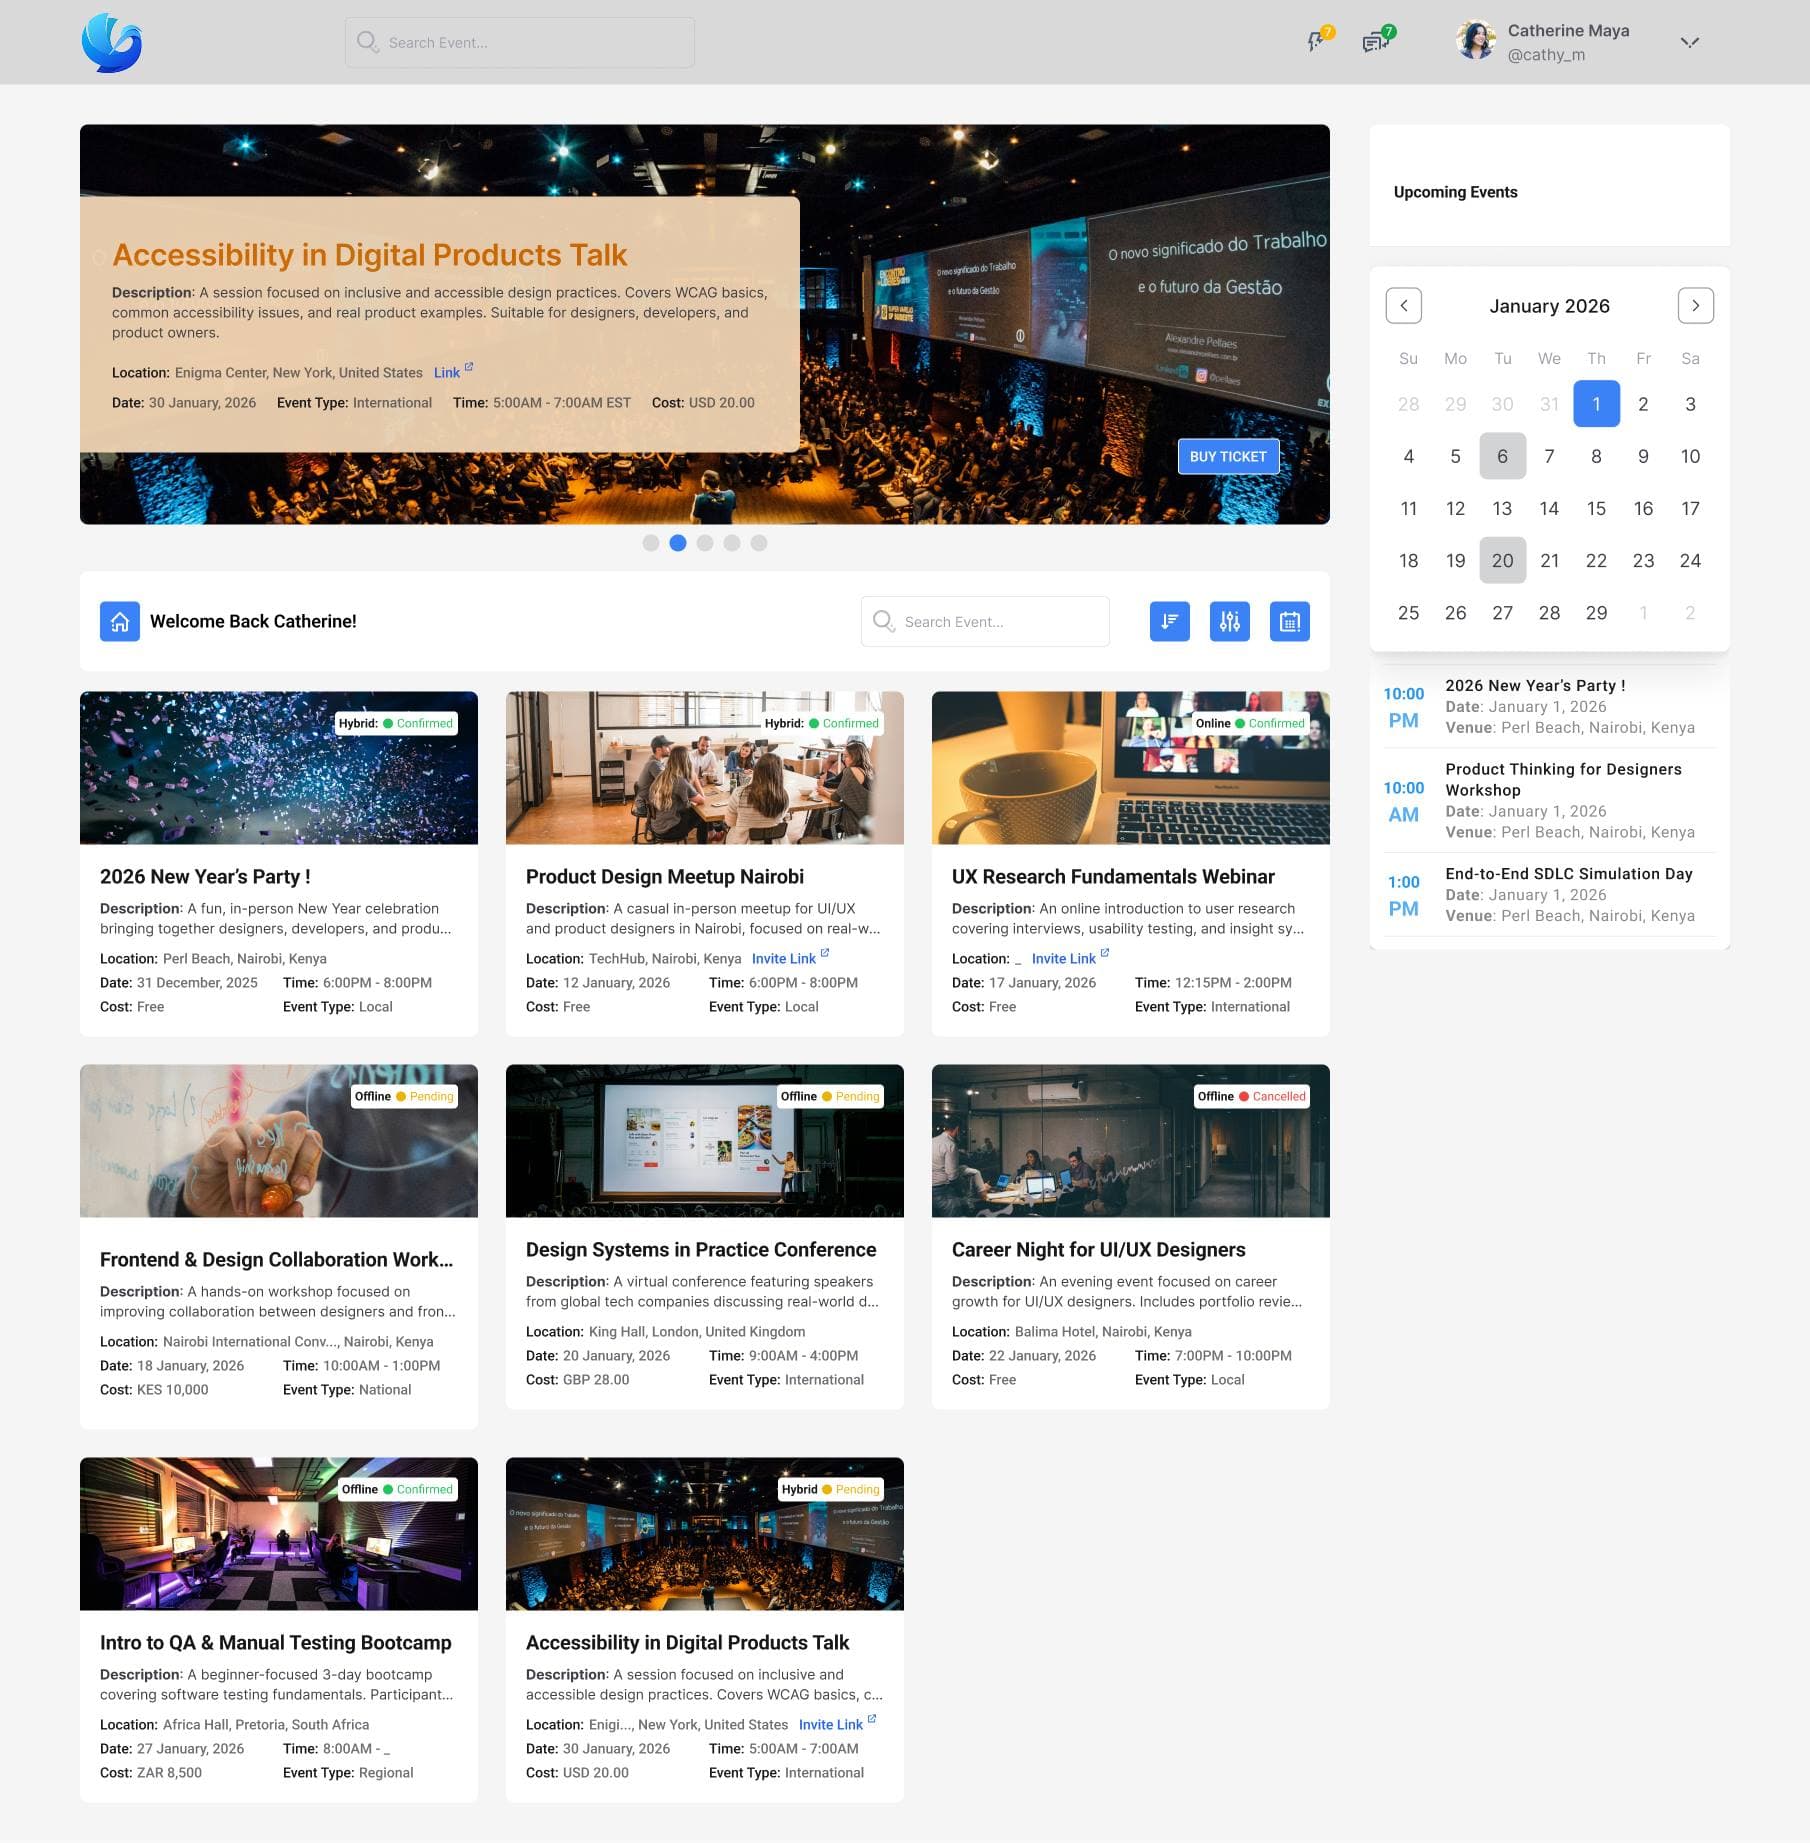Click the Online Confirmed badge on UX Research Webinar
The width and height of the screenshot is (1810, 1843).
[1250, 723]
